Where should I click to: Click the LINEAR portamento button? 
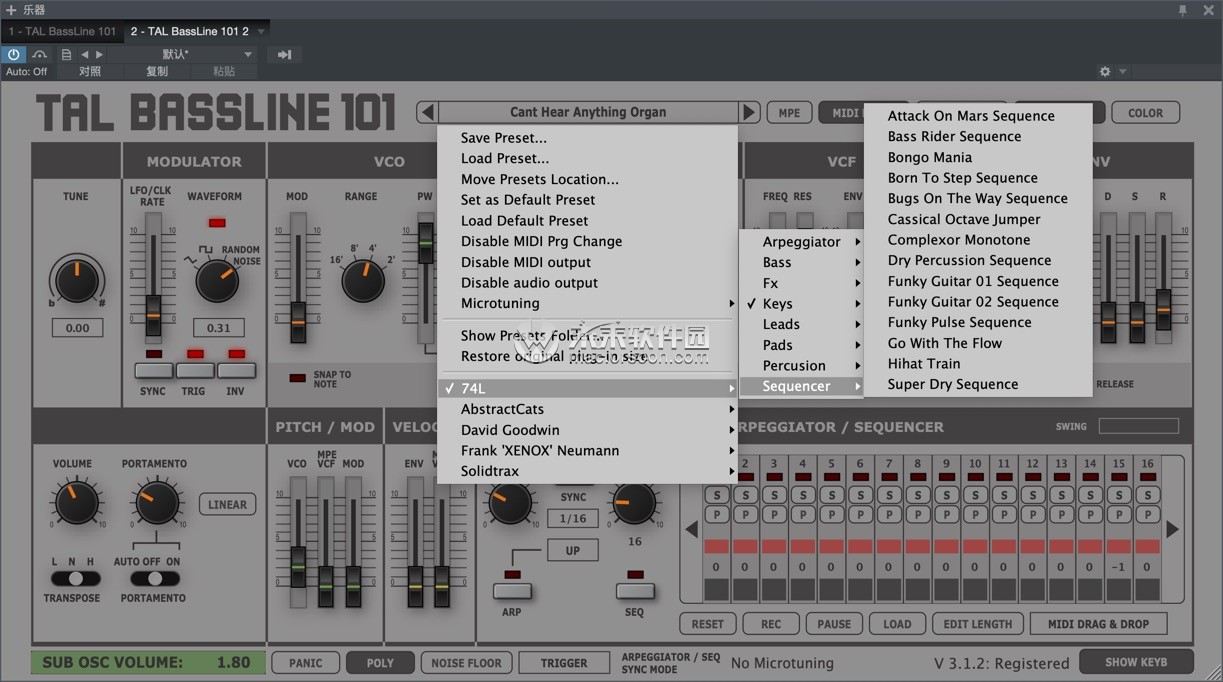(227, 505)
